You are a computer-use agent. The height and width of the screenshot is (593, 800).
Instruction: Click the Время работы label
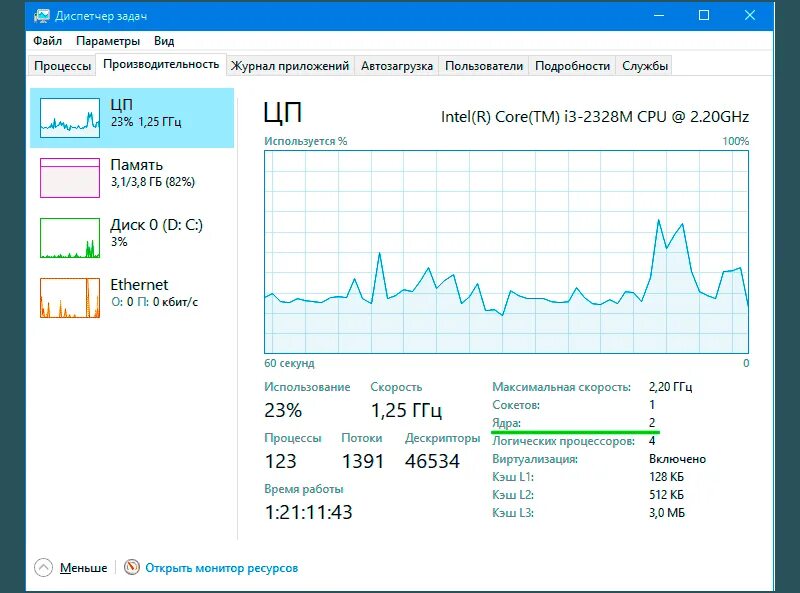click(x=304, y=489)
